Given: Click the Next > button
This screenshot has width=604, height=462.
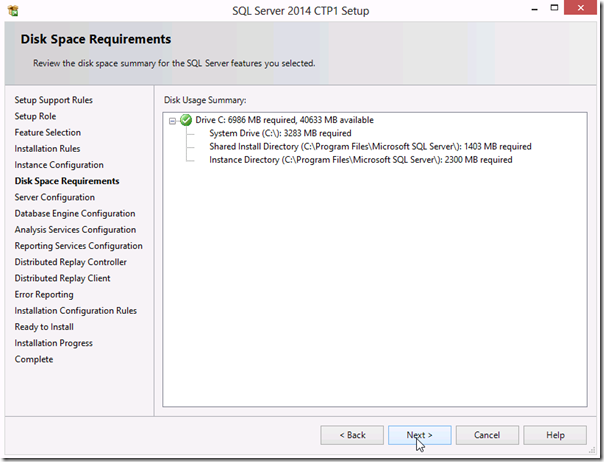Looking at the screenshot, I should coord(419,435).
